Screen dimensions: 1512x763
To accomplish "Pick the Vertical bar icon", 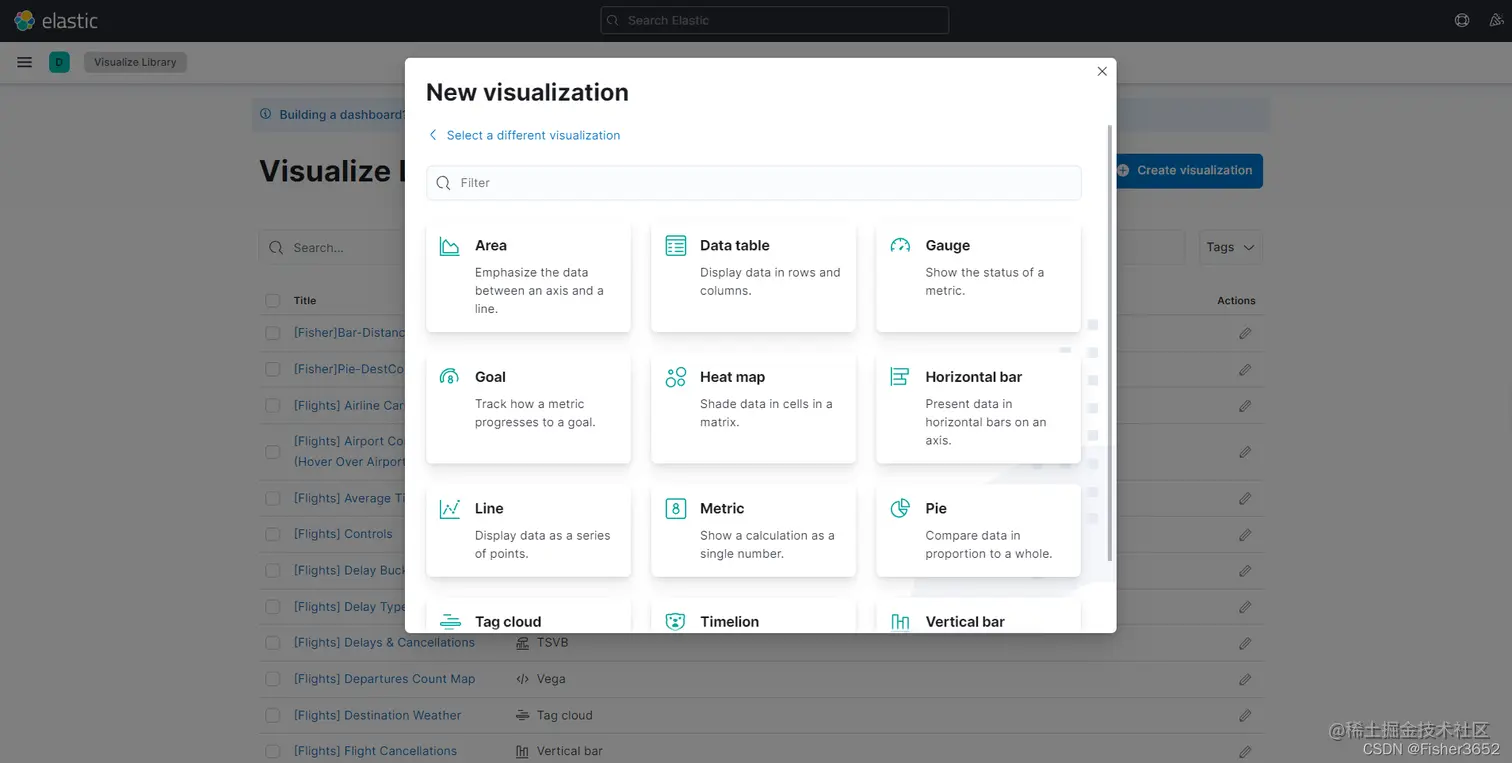I will click(x=900, y=621).
